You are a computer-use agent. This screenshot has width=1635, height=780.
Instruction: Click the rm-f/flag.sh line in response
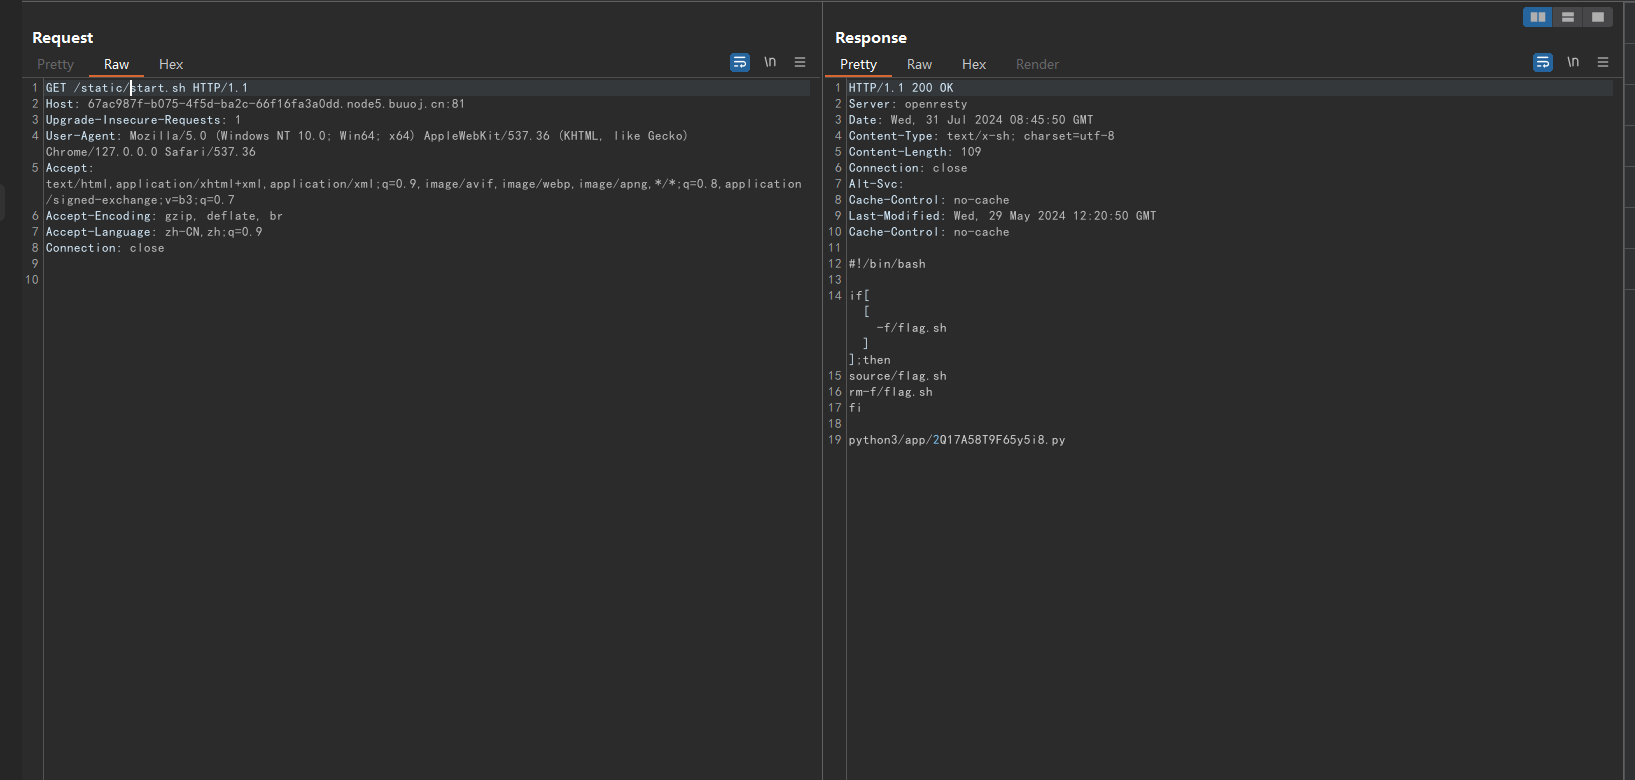coord(890,392)
